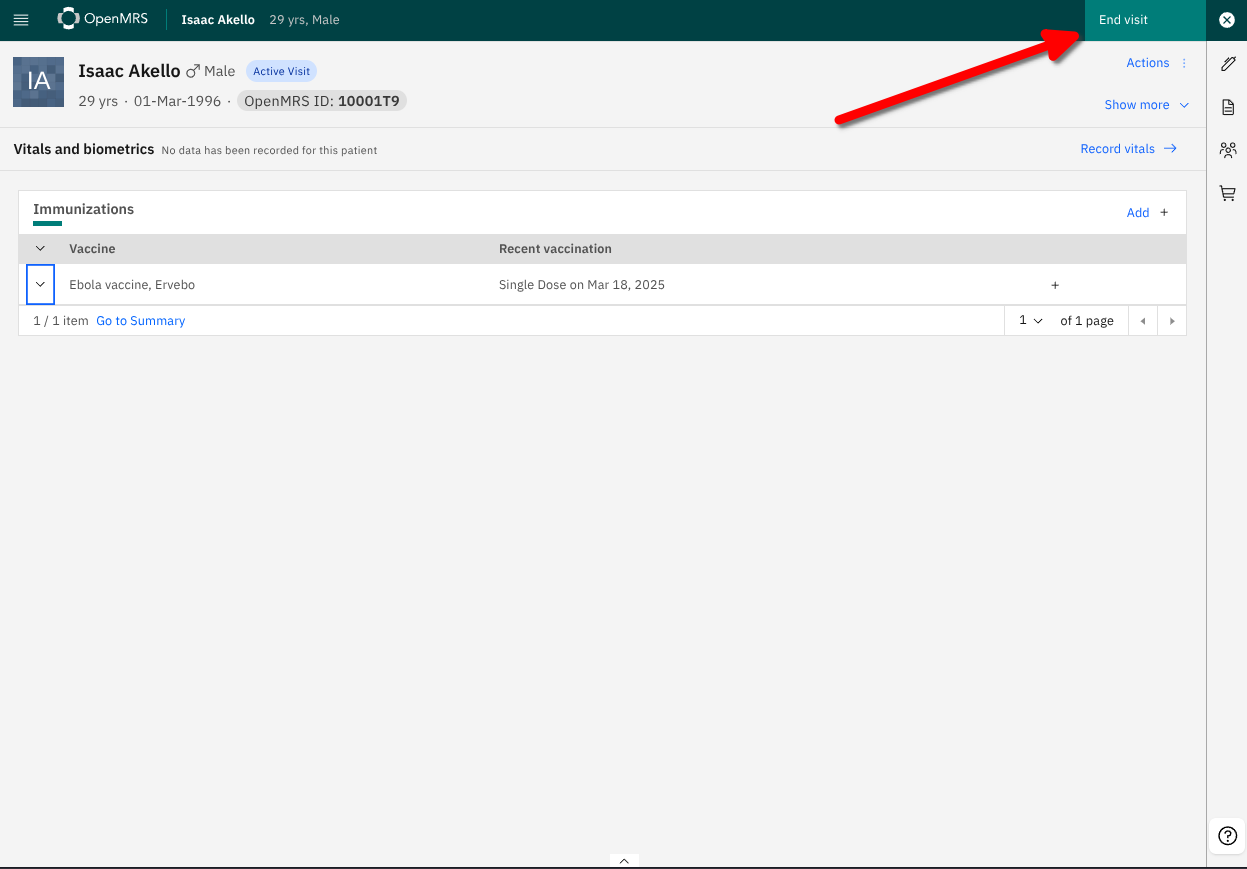Screen dimensions: 1247x869
Task: Add a new immunization
Action: pos(1147,212)
